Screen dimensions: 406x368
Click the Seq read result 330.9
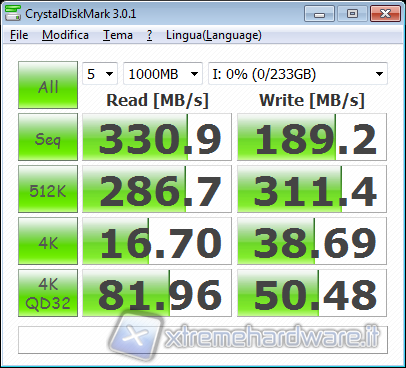point(157,137)
